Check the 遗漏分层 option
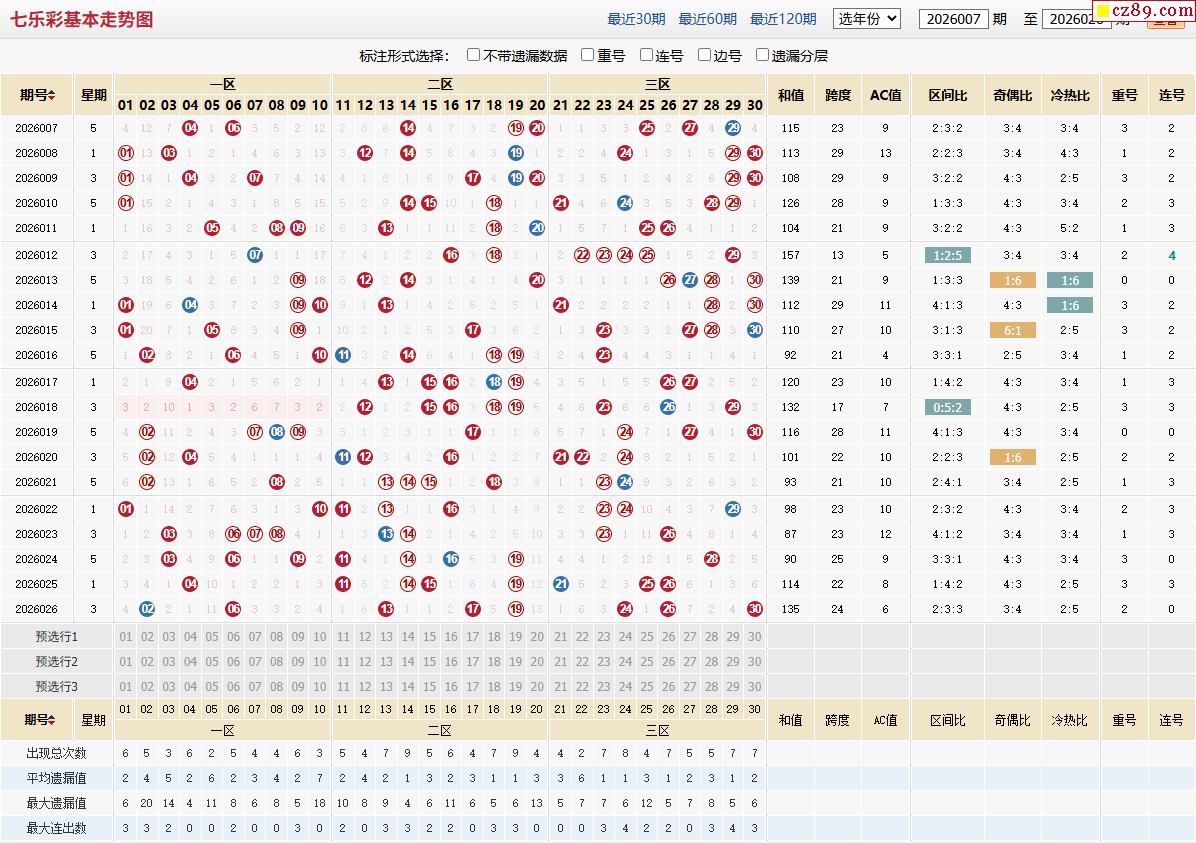 tap(763, 55)
